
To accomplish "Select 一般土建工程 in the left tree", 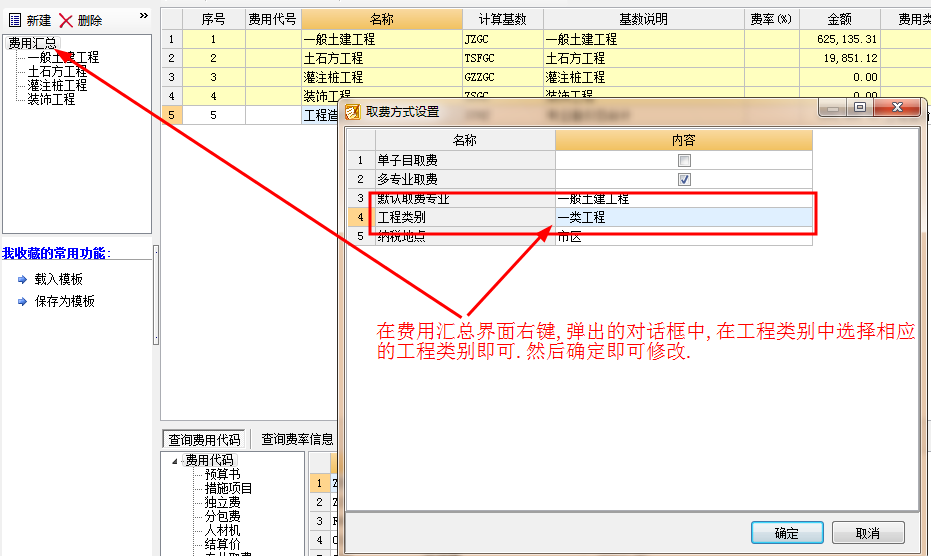I will 64,58.
